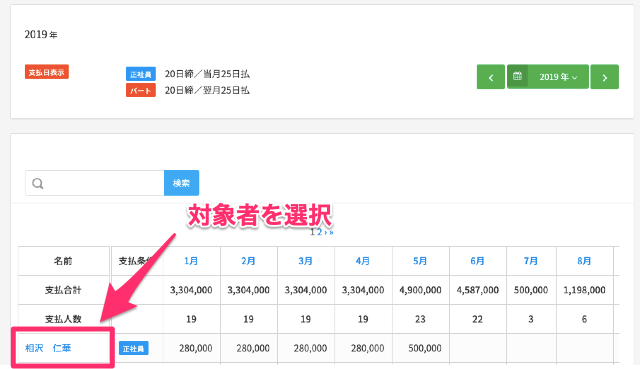Select current page number 1
Screen dimensions: 640x369
312,232
